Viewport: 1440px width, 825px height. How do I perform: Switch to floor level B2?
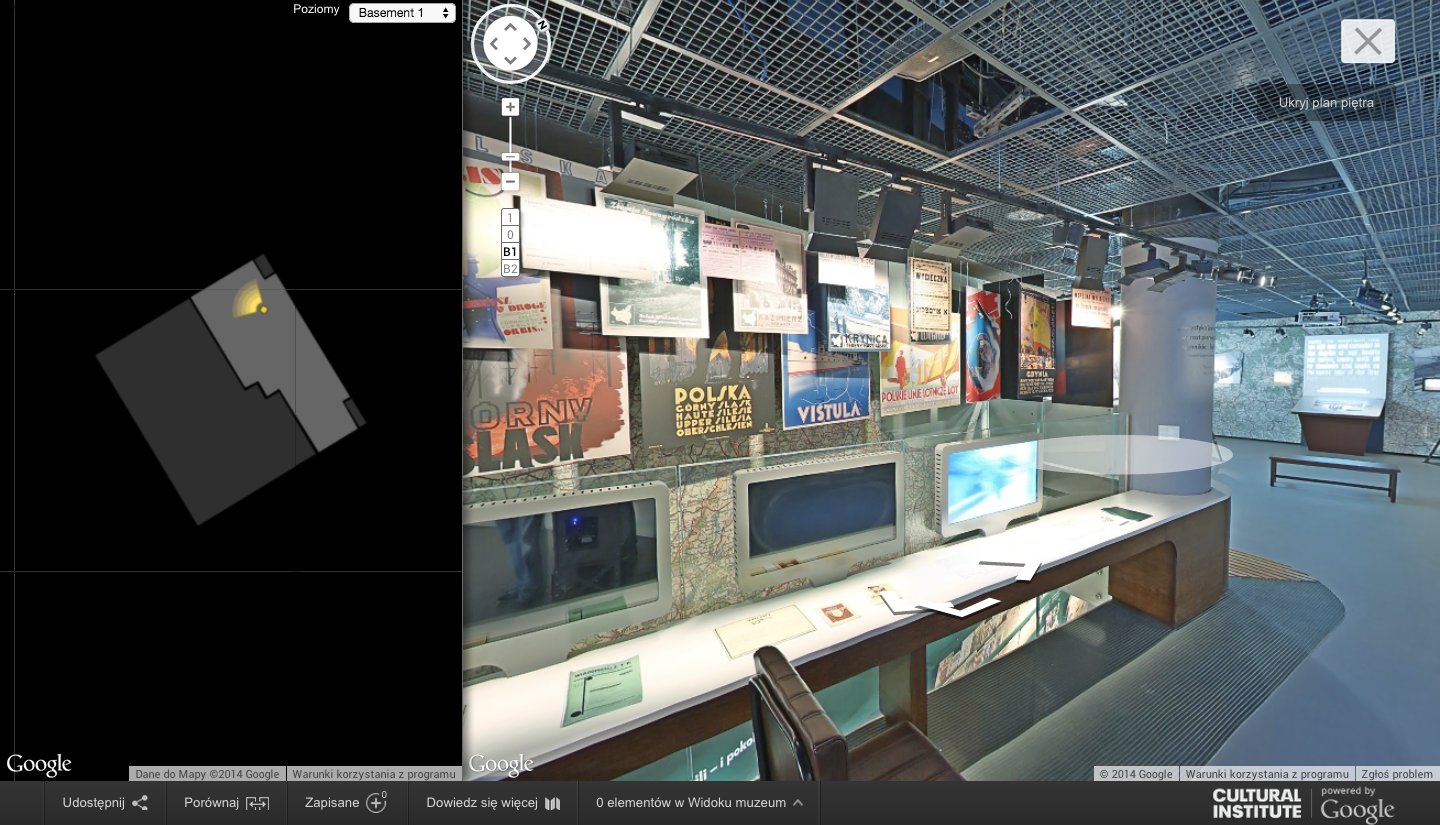coord(510,269)
